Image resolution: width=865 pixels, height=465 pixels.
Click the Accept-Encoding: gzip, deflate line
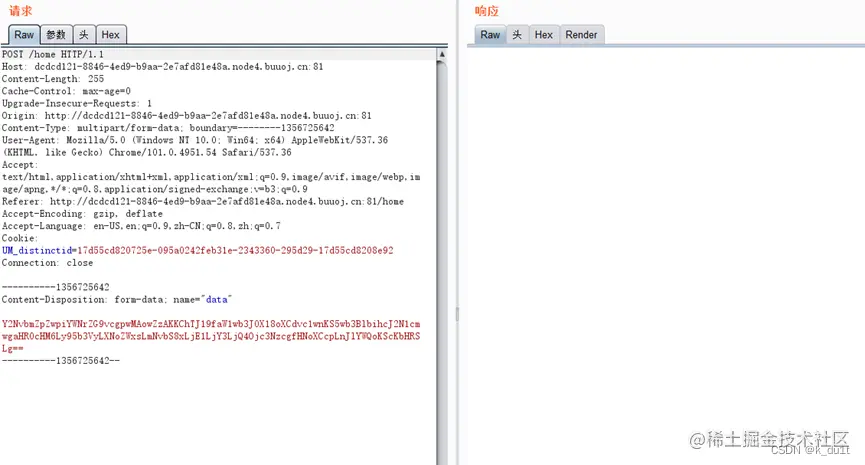pyautogui.click(x=82, y=213)
